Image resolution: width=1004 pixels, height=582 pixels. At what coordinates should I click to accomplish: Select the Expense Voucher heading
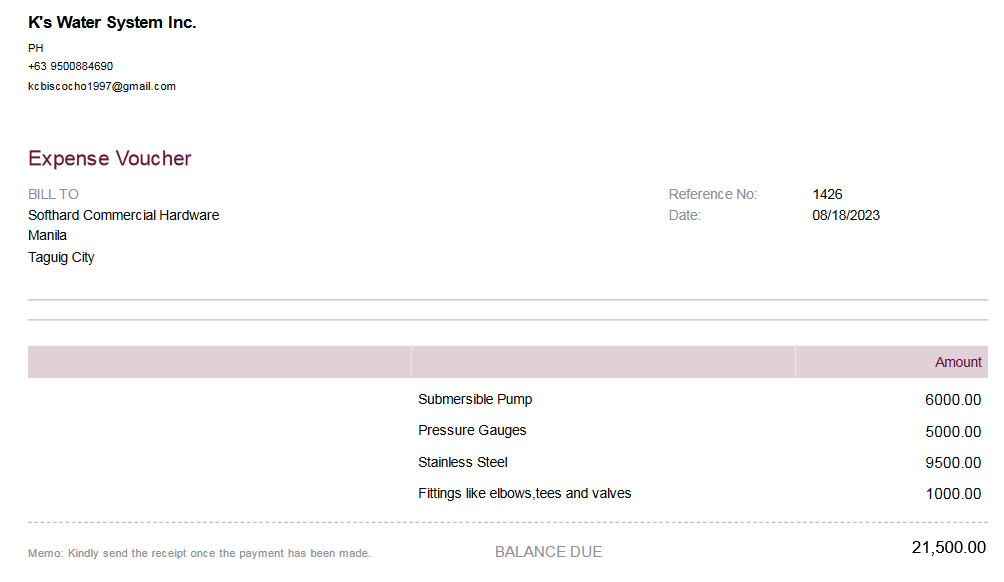109,158
